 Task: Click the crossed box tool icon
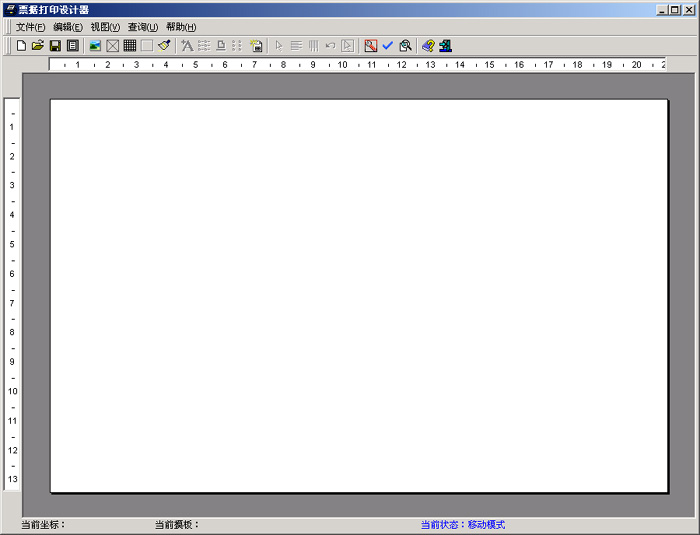[x=113, y=46]
